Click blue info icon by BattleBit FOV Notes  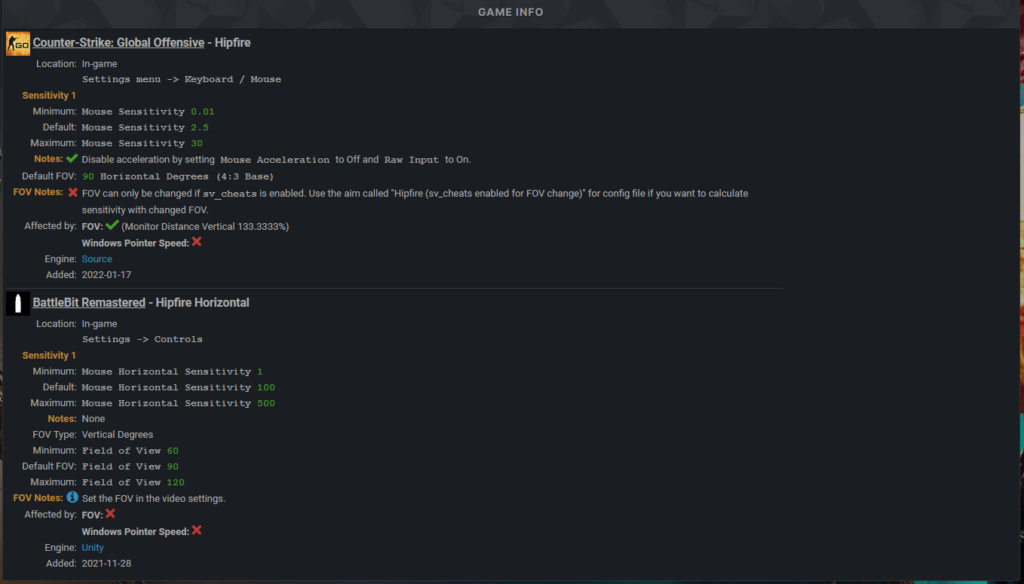pos(72,497)
